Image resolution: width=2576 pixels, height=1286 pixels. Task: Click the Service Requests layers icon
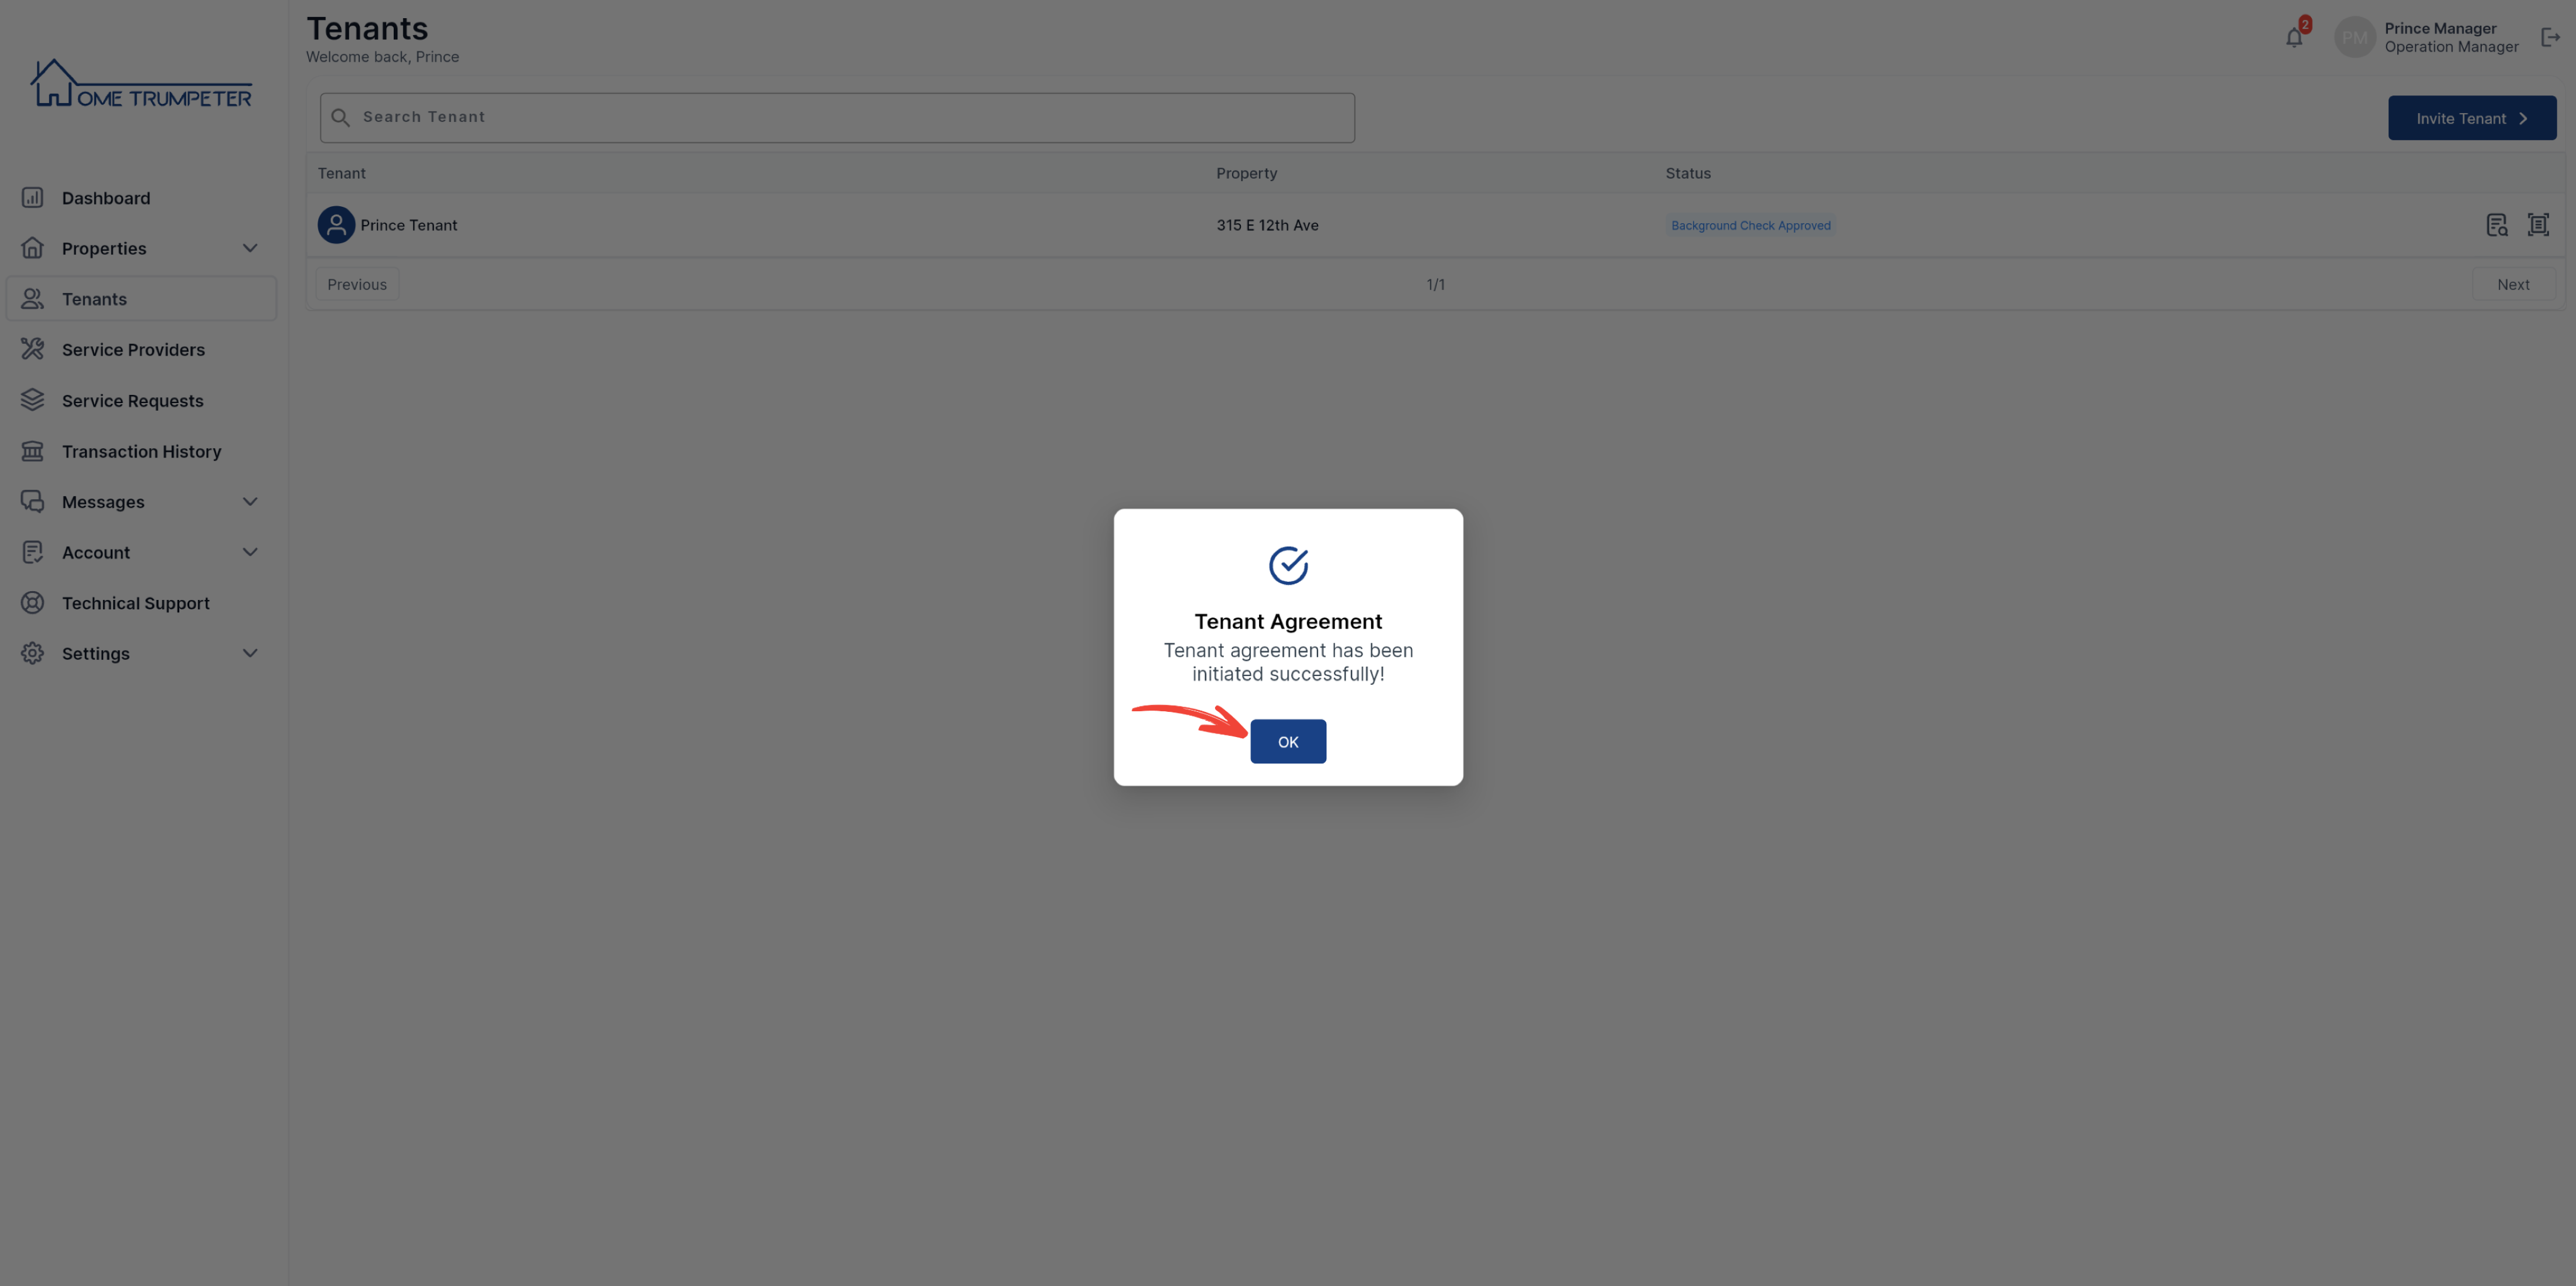tap(32, 399)
